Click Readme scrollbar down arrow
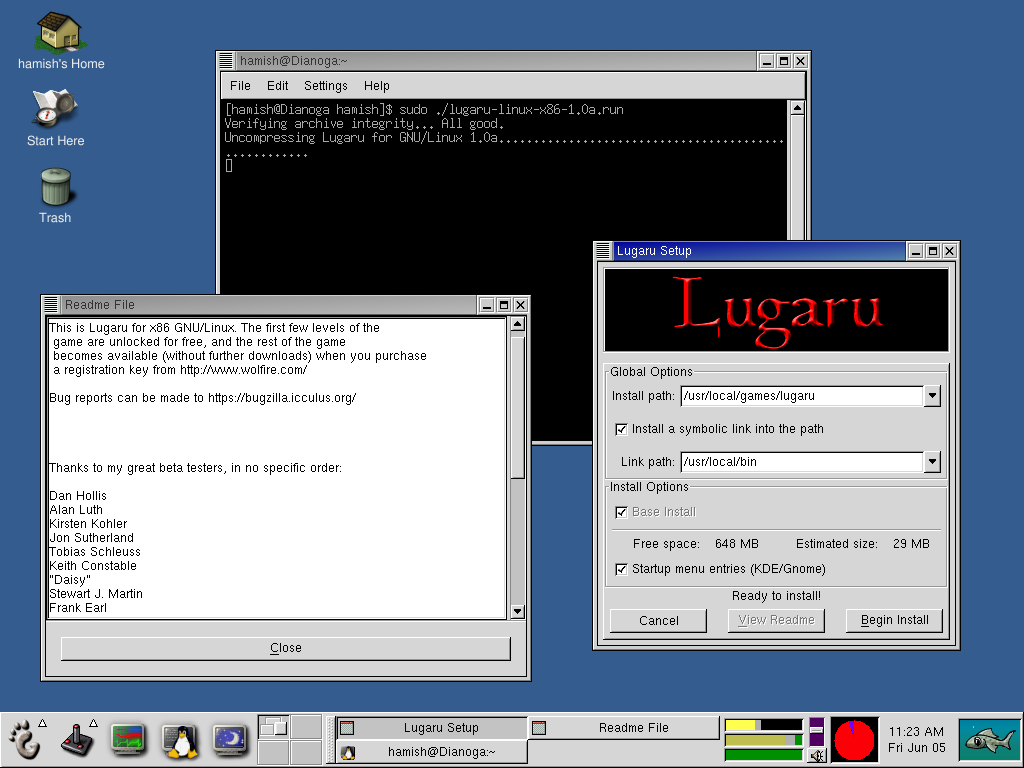Image resolution: width=1024 pixels, height=768 pixels. pyautogui.click(x=517, y=612)
